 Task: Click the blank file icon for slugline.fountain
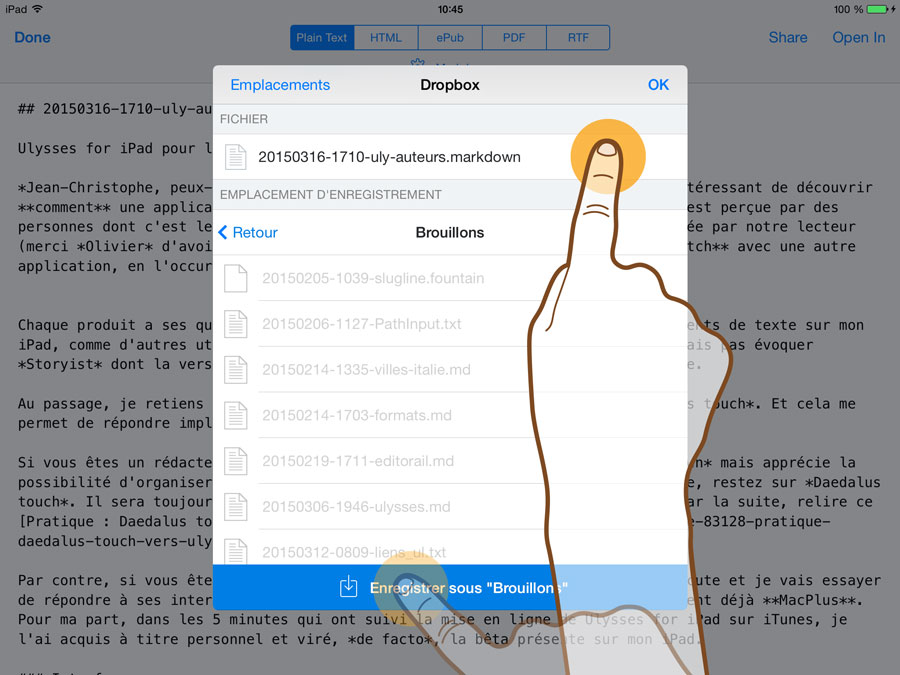[235, 278]
